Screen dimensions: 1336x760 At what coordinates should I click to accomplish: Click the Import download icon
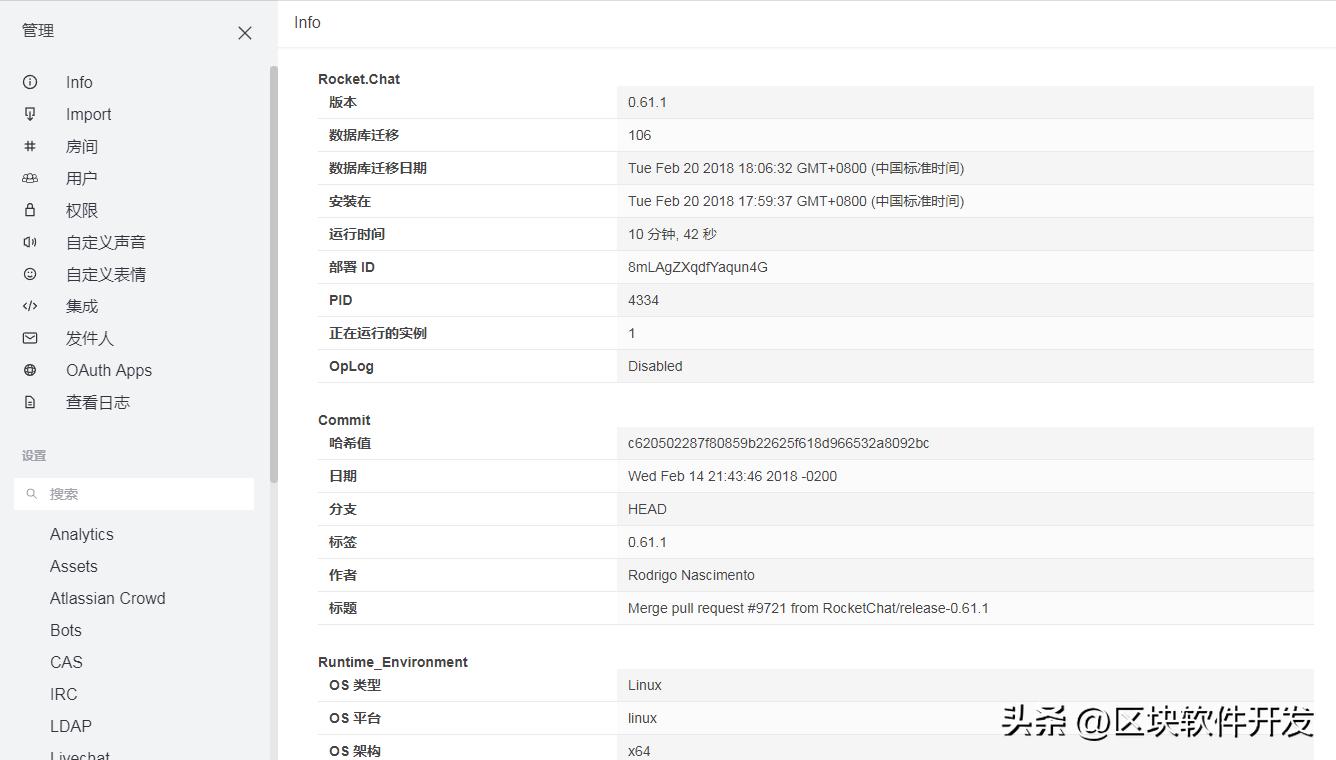[30, 114]
